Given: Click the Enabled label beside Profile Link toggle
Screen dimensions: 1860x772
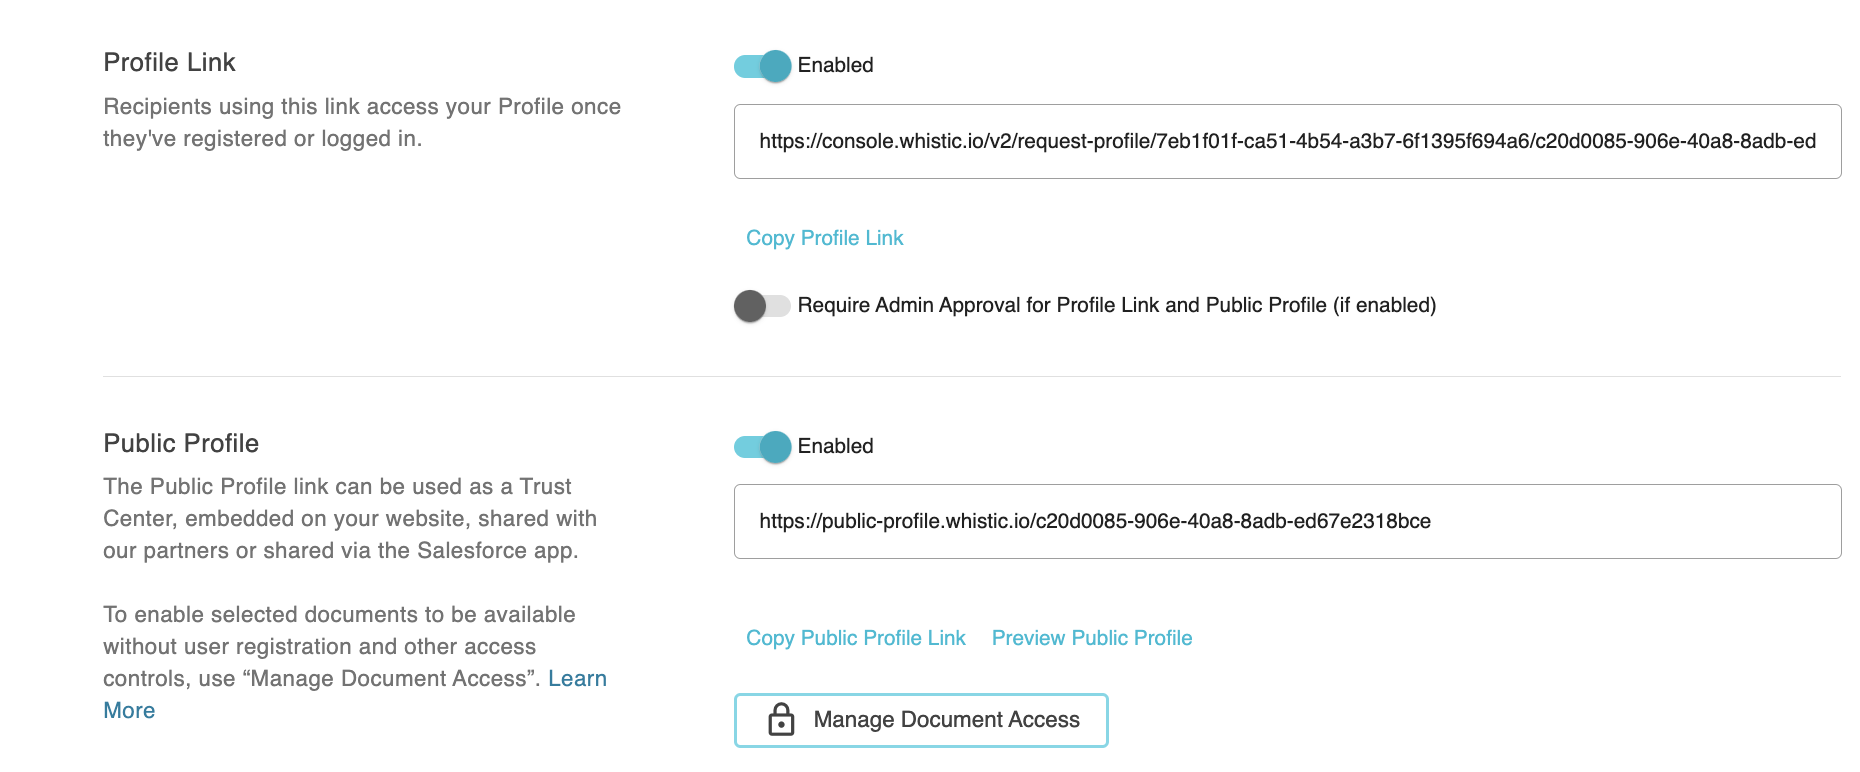Looking at the screenshot, I should click(x=835, y=66).
